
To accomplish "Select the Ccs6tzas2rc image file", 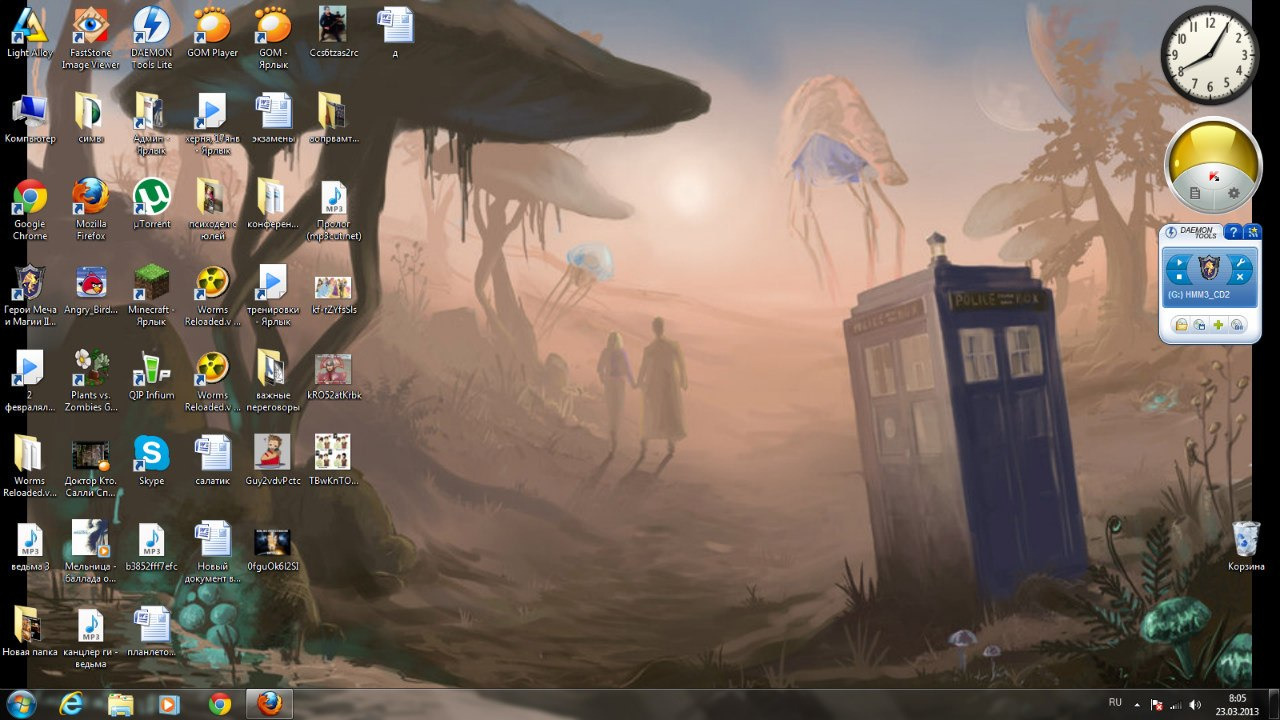I will [x=334, y=32].
